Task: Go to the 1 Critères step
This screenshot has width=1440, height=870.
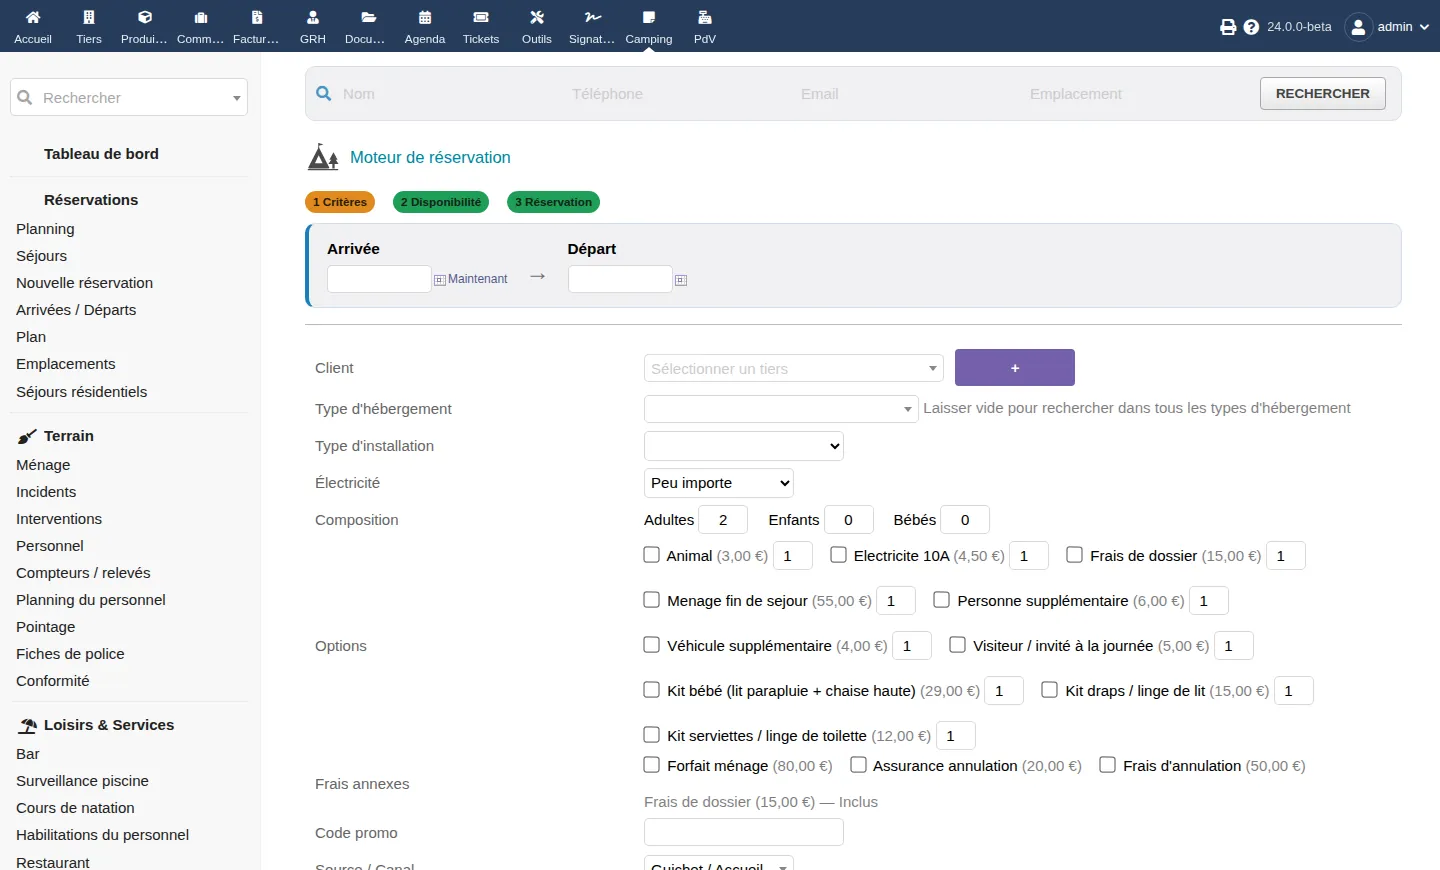Action: [x=340, y=202]
